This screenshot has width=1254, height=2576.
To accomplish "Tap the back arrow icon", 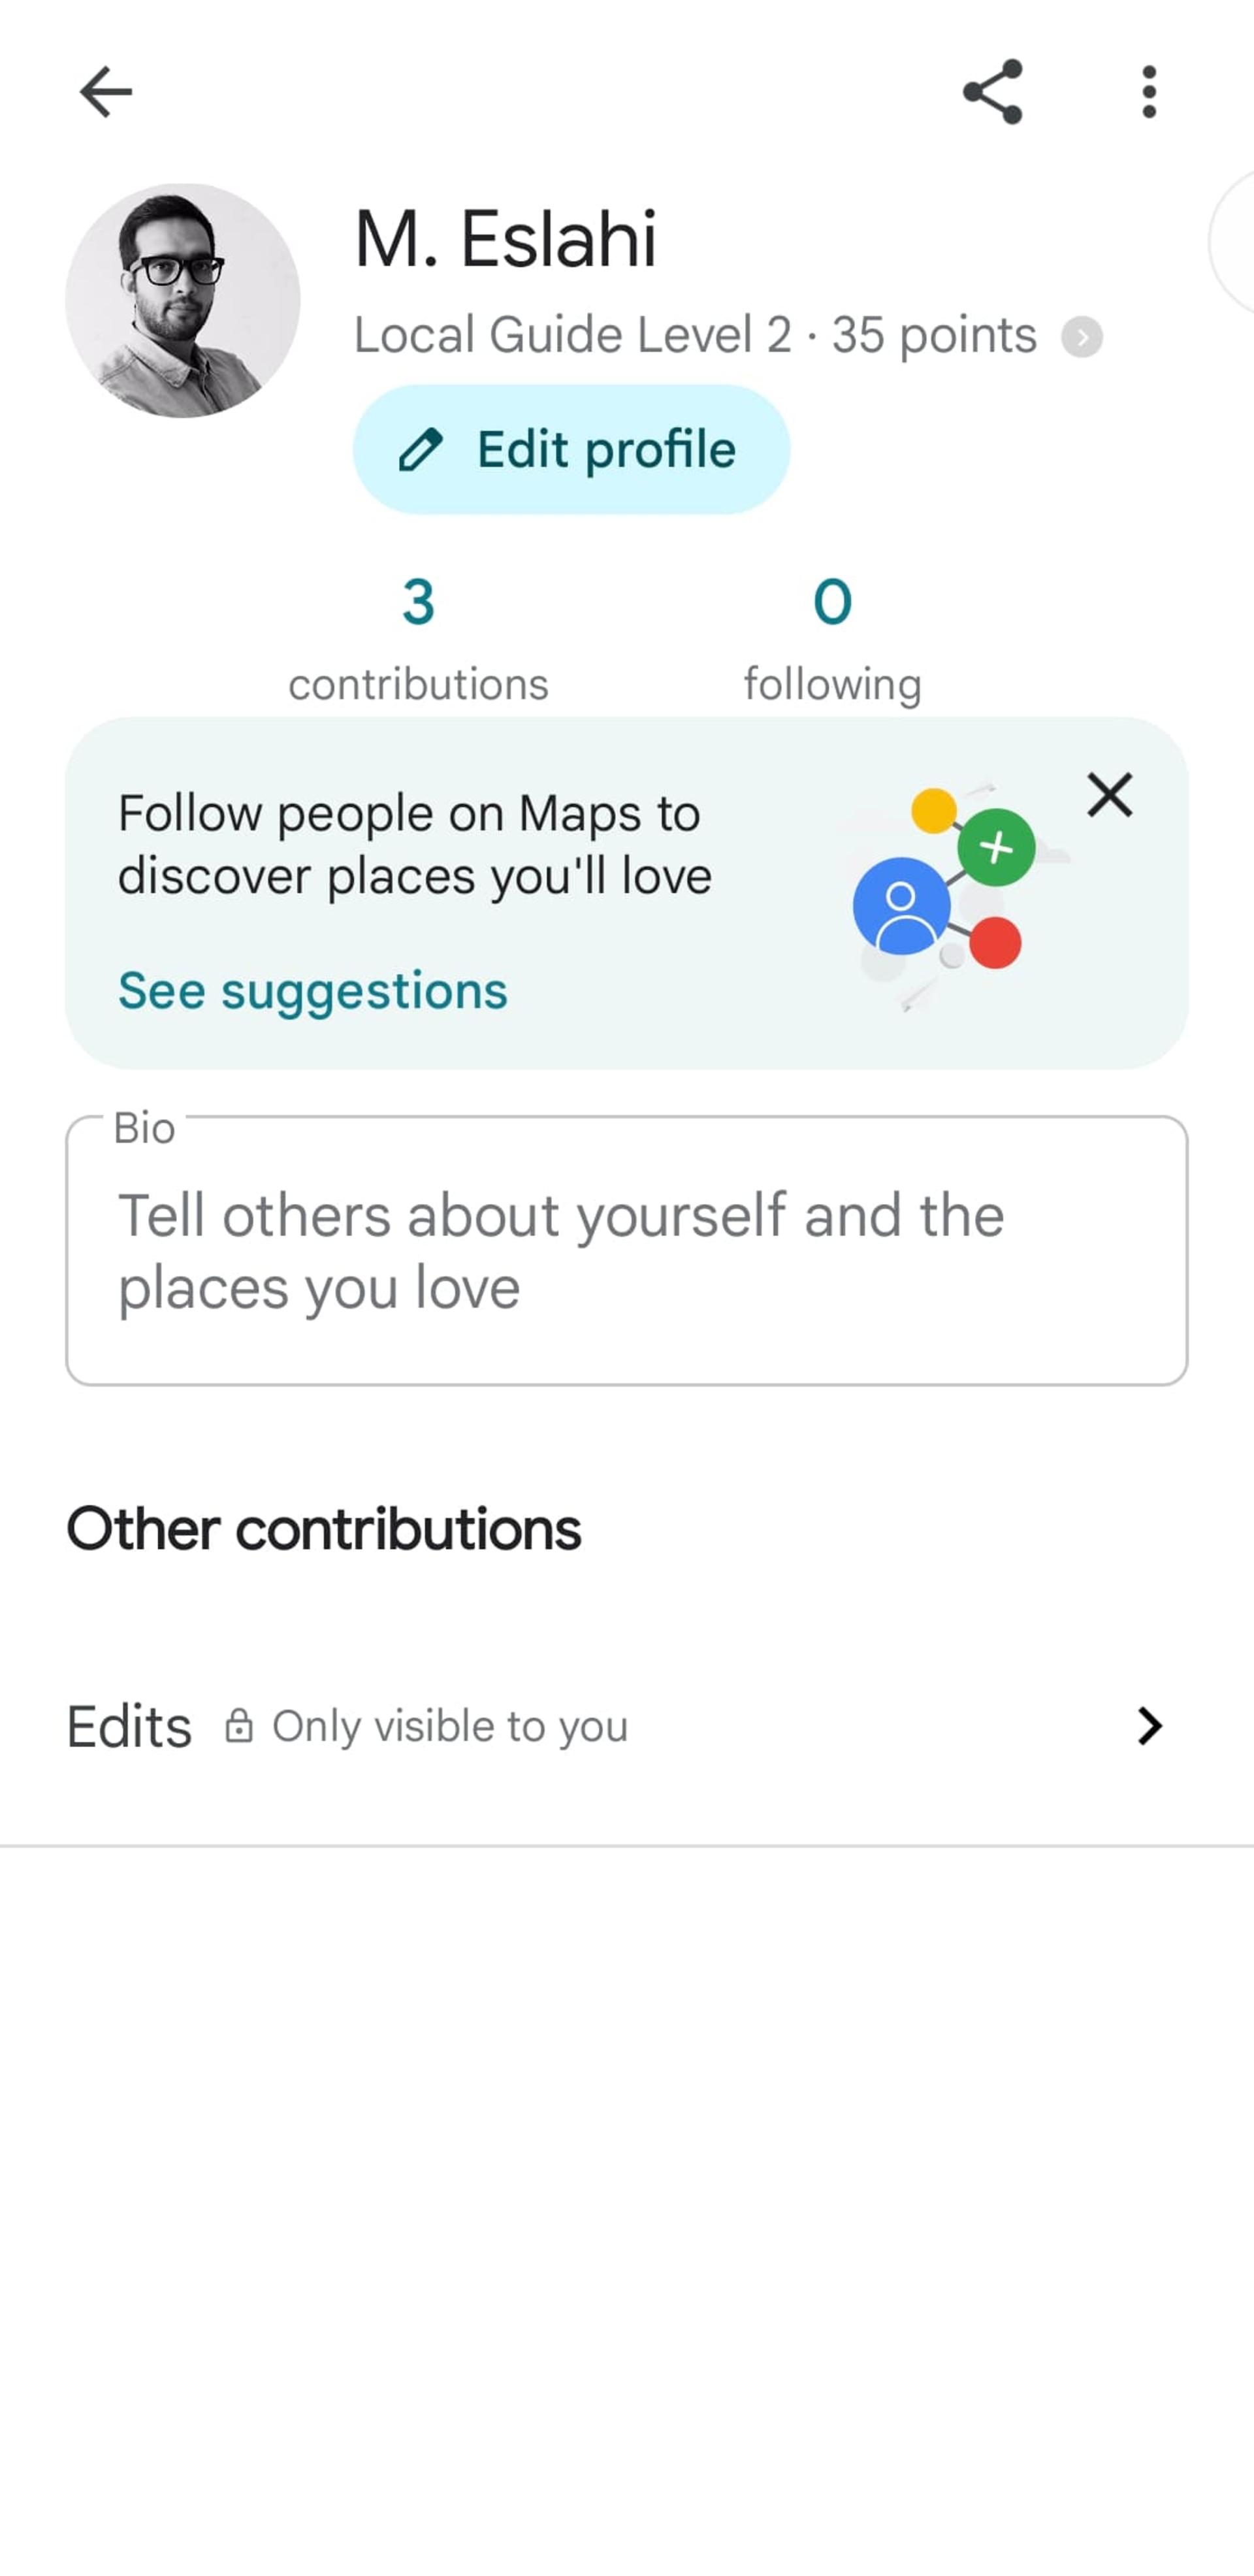I will pyautogui.click(x=105, y=92).
